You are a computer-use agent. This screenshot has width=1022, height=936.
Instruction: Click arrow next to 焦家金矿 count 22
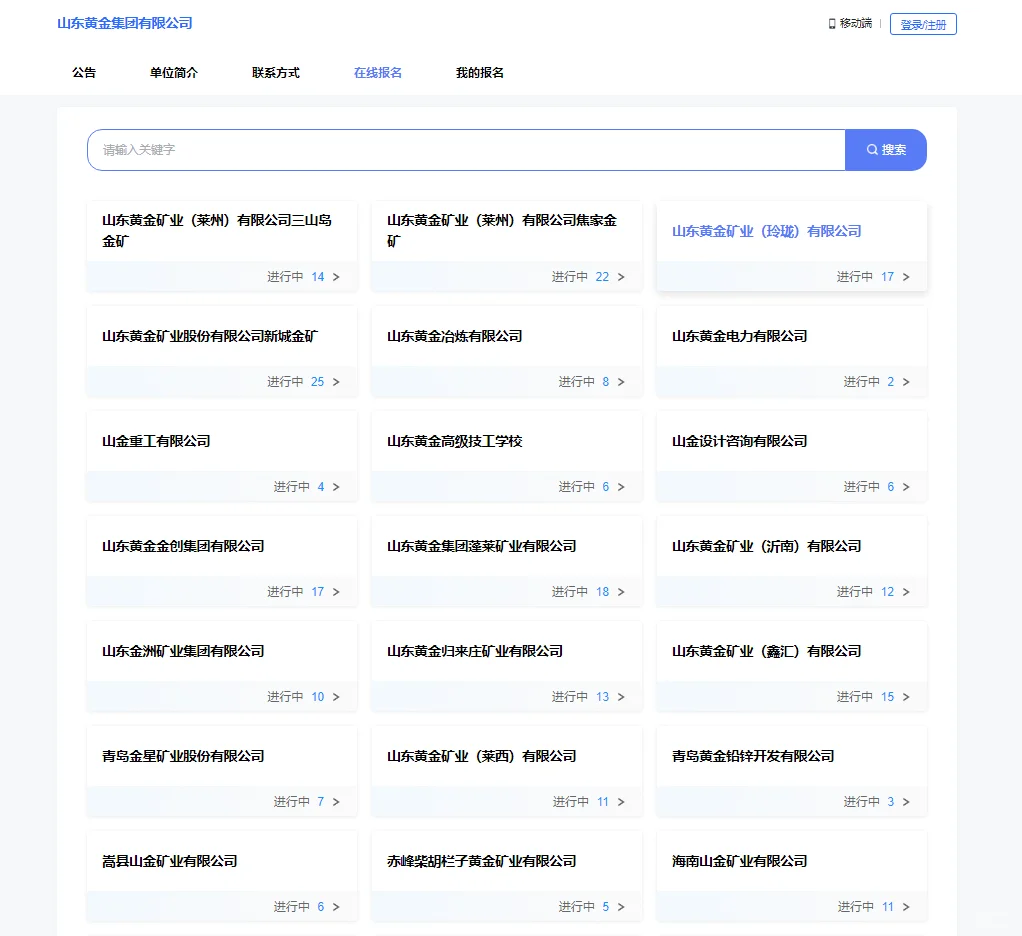[621, 277]
